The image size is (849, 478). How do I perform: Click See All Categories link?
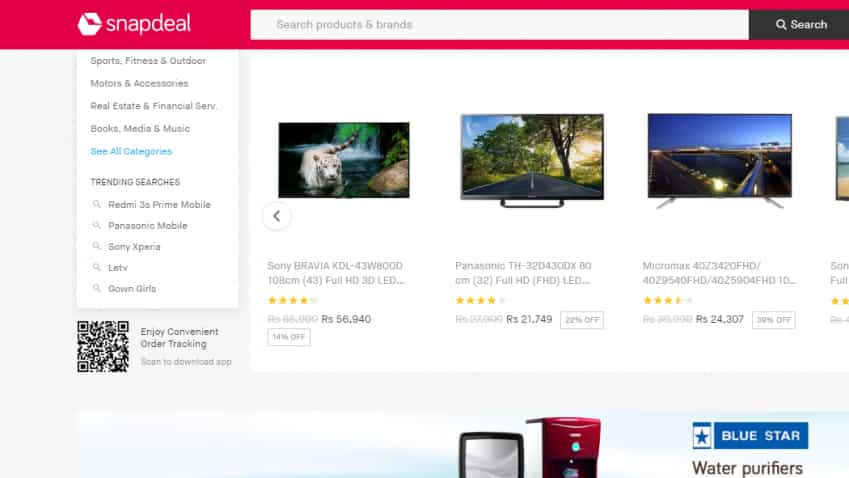click(x=131, y=152)
